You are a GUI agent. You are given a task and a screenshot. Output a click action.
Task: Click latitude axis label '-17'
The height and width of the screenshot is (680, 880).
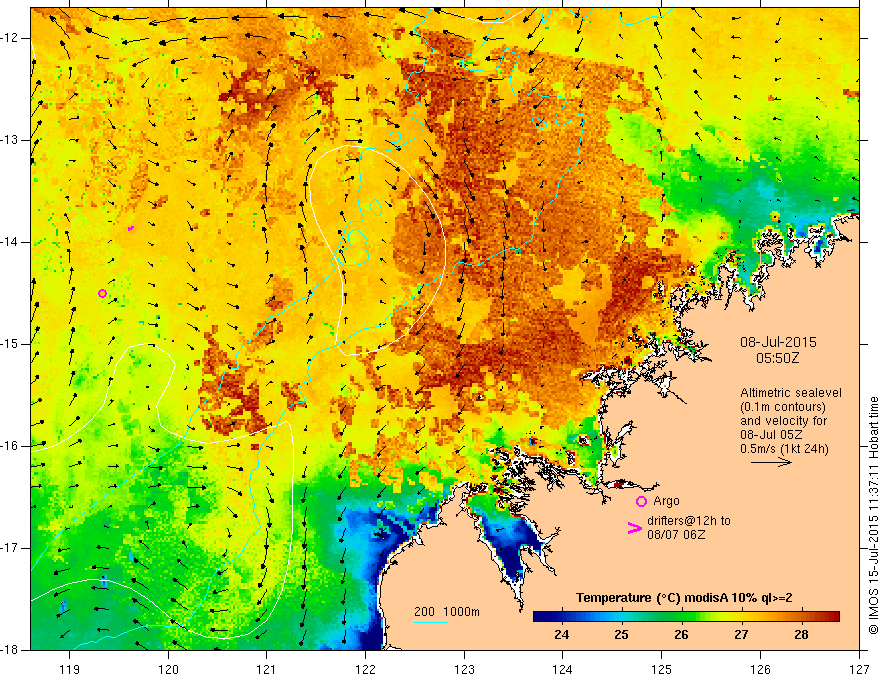pos(10,548)
